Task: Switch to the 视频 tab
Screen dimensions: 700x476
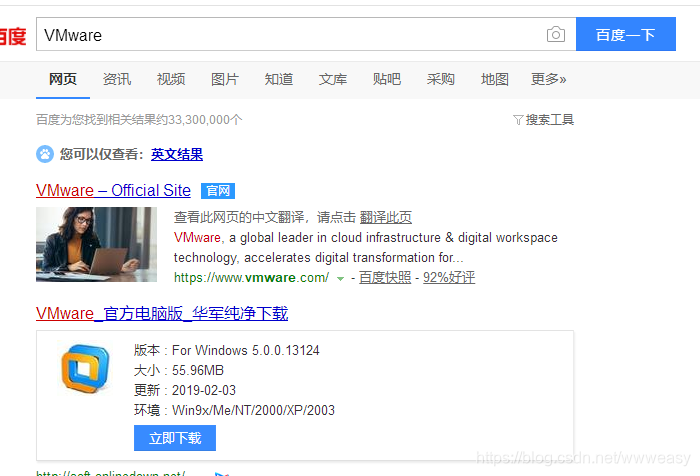Action: pyautogui.click(x=171, y=79)
